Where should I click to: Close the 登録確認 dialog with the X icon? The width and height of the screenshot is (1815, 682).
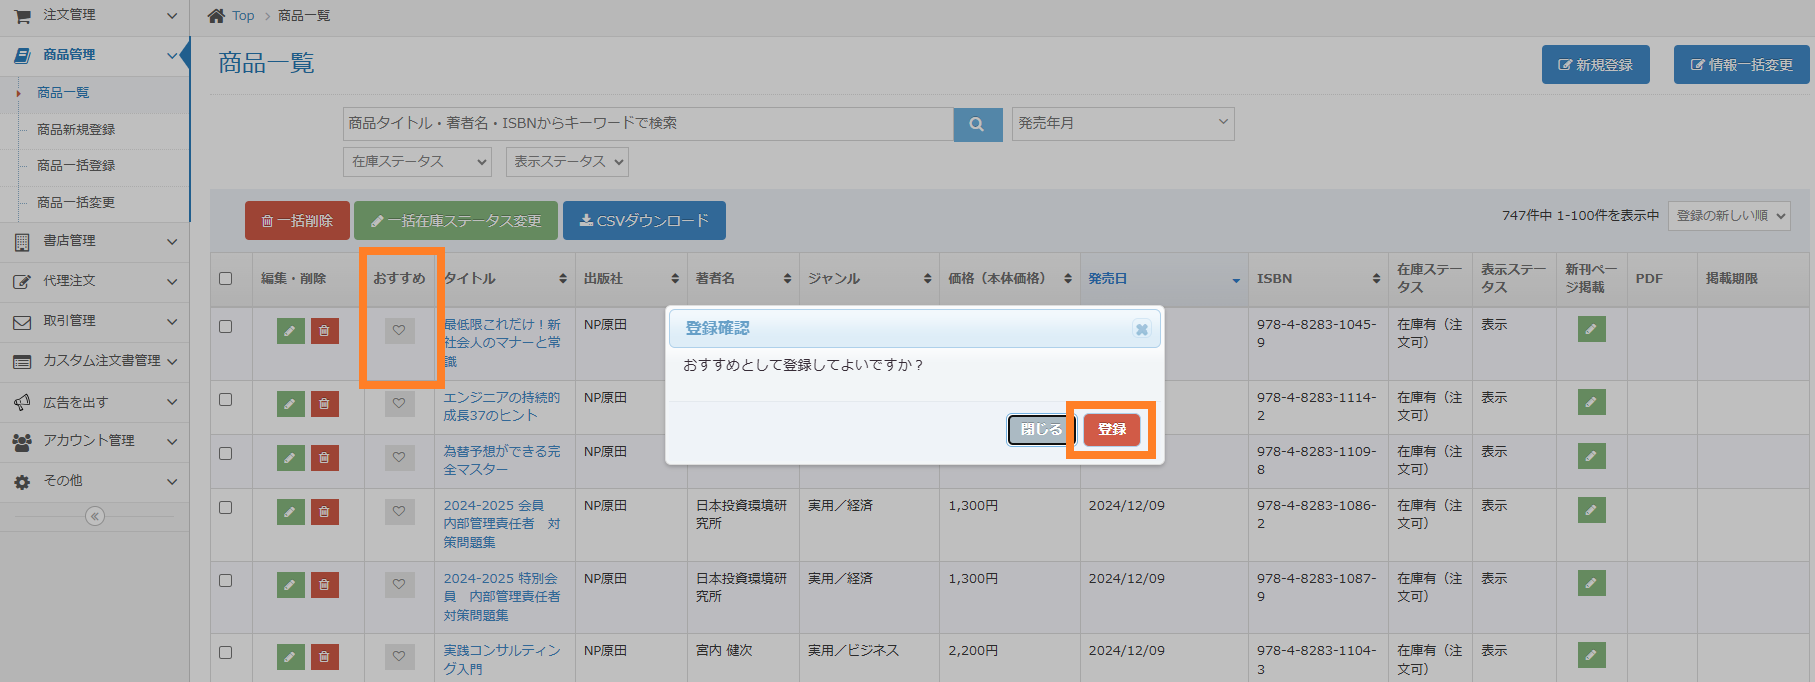pyautogui.click(x=1142, y=329)
